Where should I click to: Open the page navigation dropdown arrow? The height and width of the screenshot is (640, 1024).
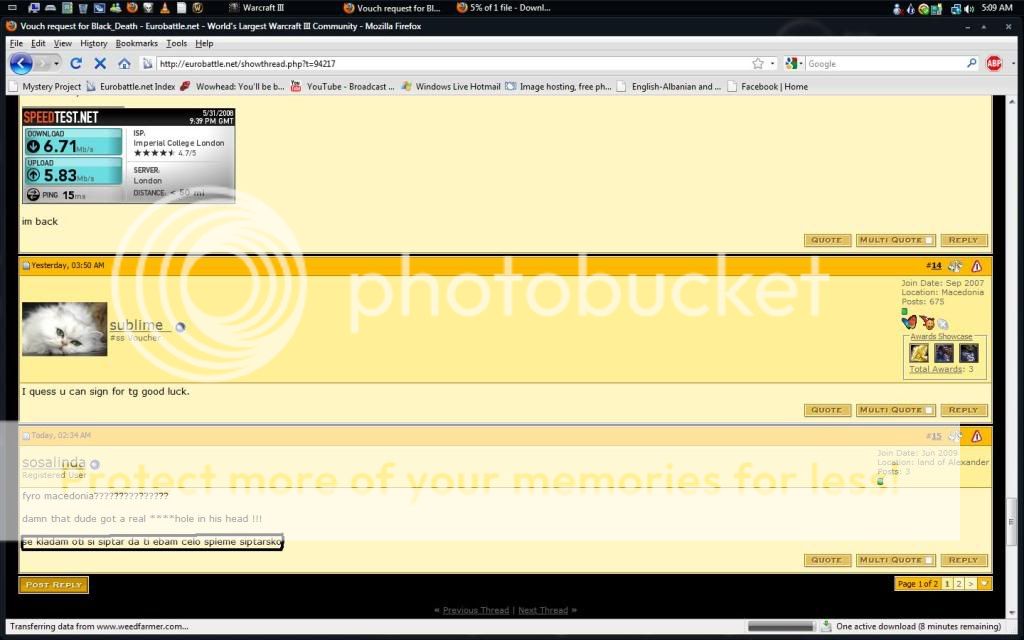tap(985, 583)
